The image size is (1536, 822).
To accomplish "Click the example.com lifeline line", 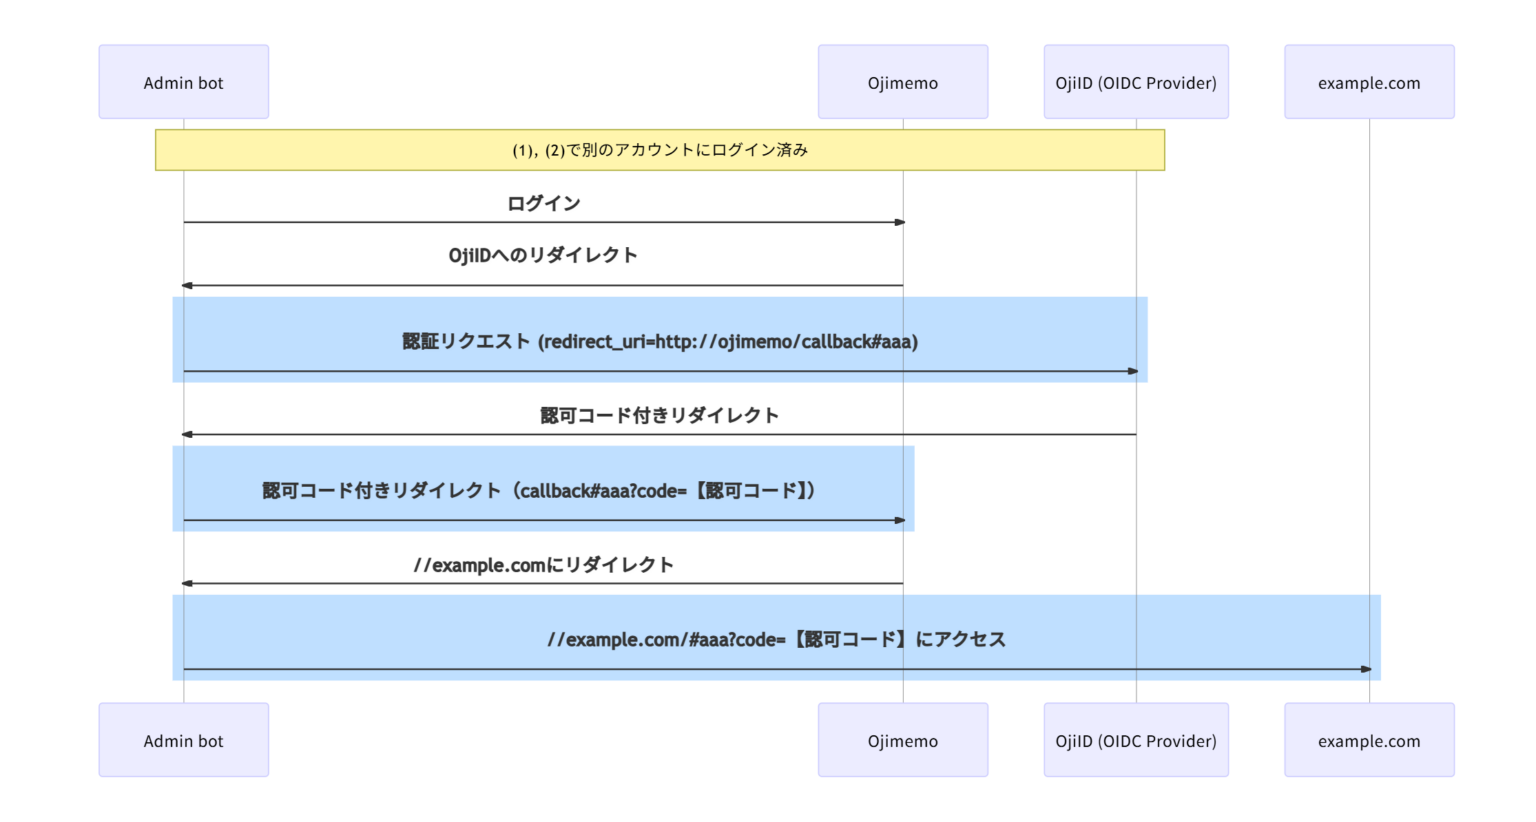I will 1368,400.
